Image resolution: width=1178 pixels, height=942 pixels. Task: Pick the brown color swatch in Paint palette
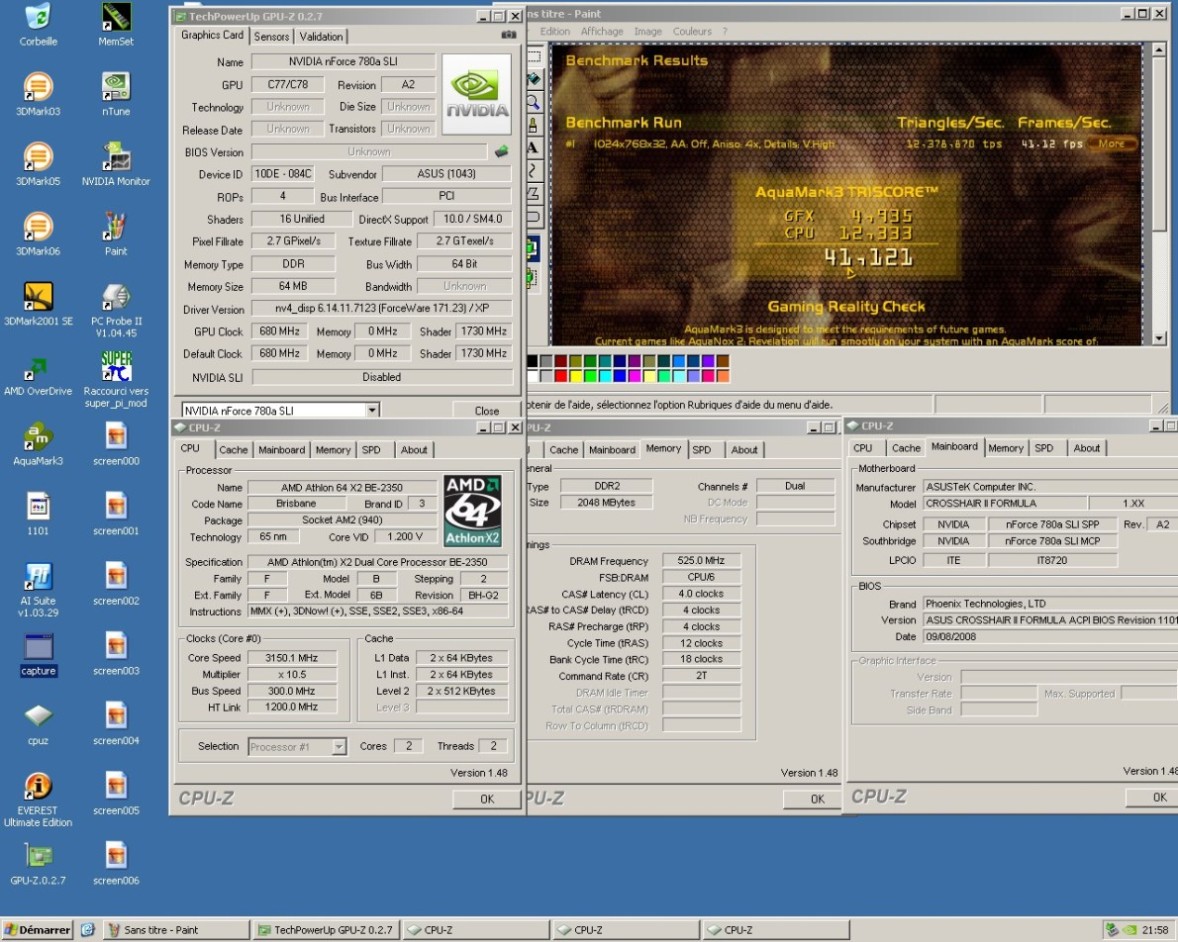tap(723, 361)
